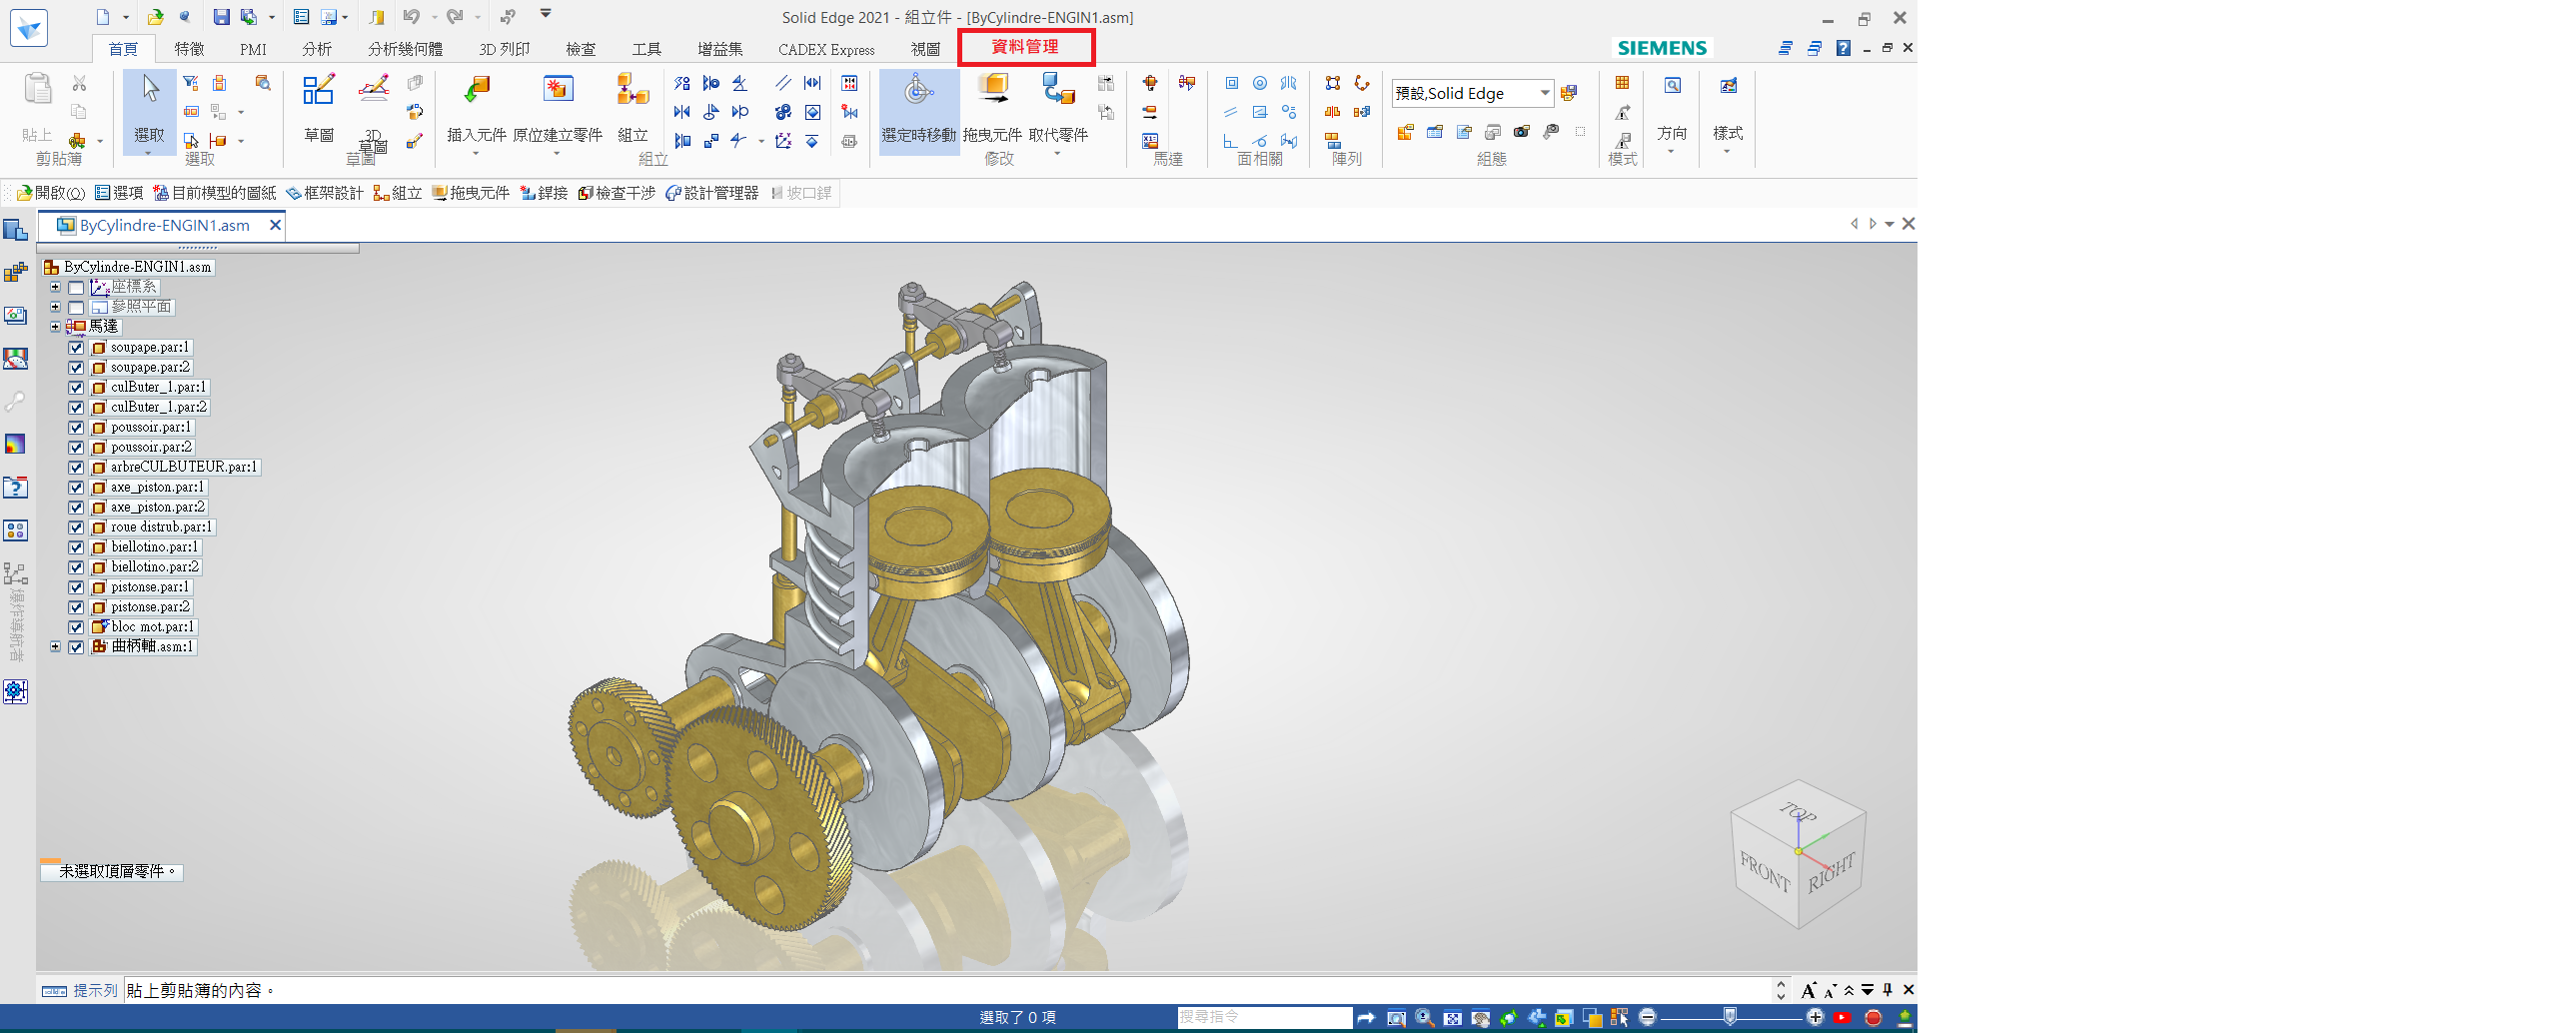Click the save display configuration icon
Screen dimensions: 2576x1033
pyautogui.click(x=1568, y=93)
